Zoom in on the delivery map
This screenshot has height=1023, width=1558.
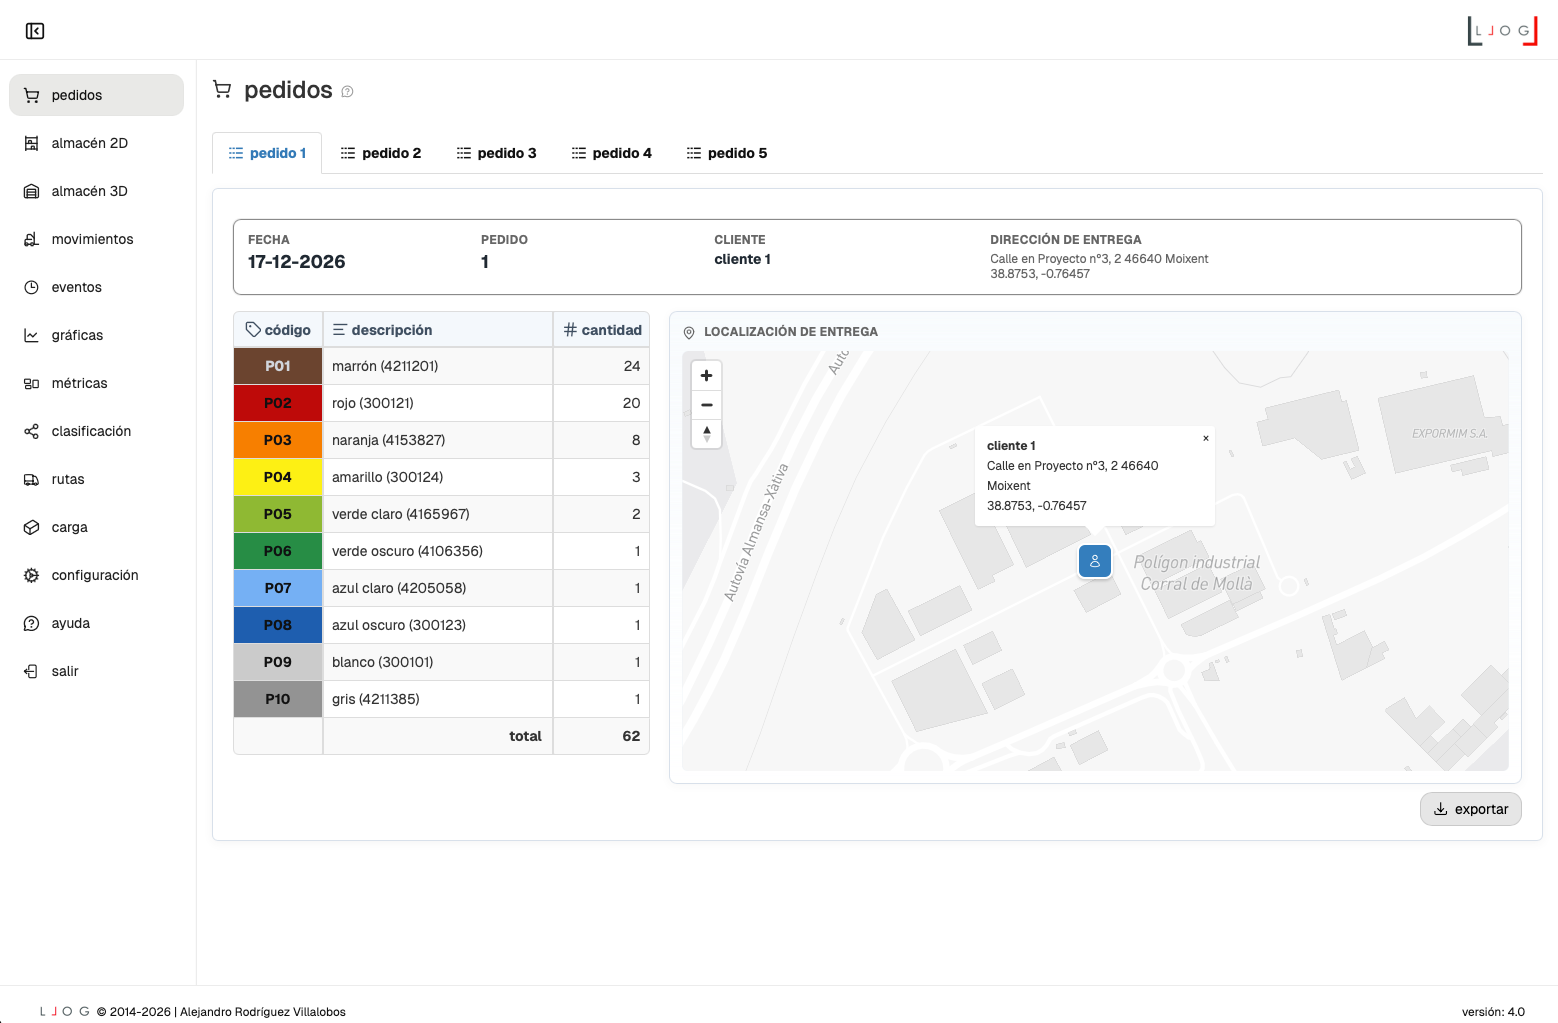click(706, 376)
